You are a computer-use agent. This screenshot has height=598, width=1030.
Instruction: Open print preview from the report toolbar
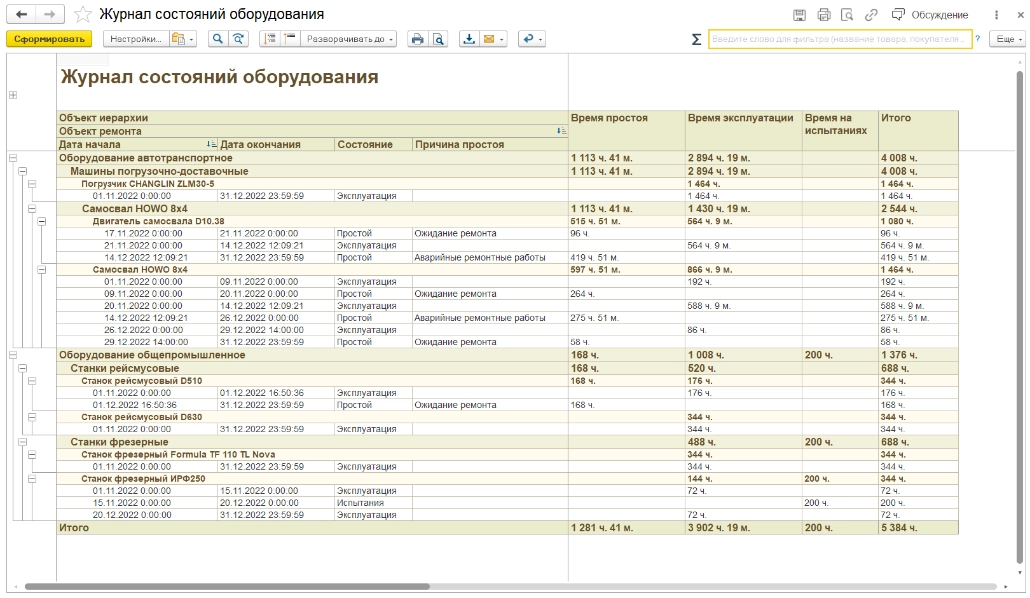point(438,39)
